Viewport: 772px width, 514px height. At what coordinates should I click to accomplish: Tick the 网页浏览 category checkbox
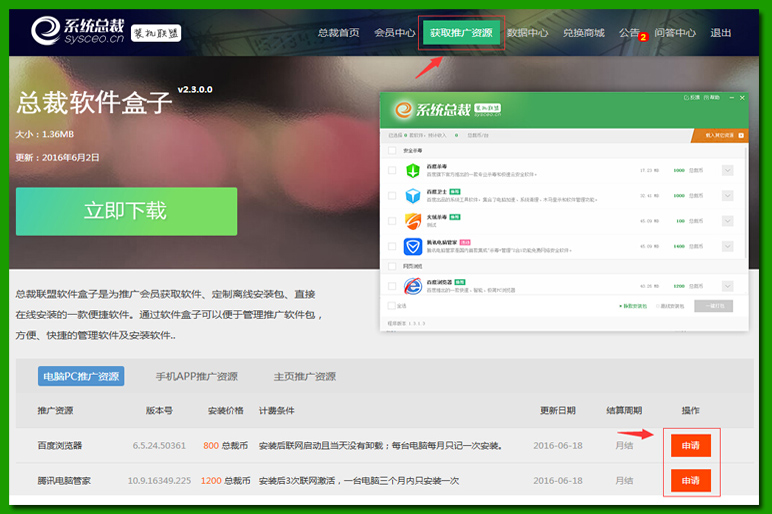(x=392, y=266)
